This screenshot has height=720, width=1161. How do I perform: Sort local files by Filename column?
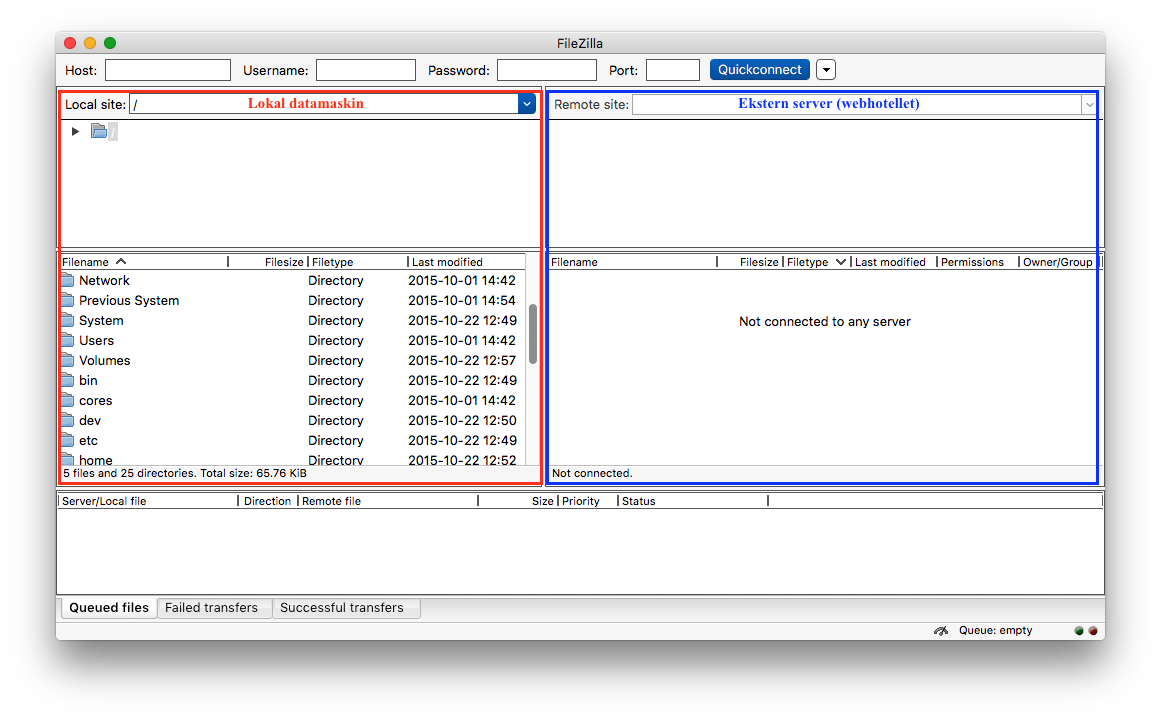point(144,262)
